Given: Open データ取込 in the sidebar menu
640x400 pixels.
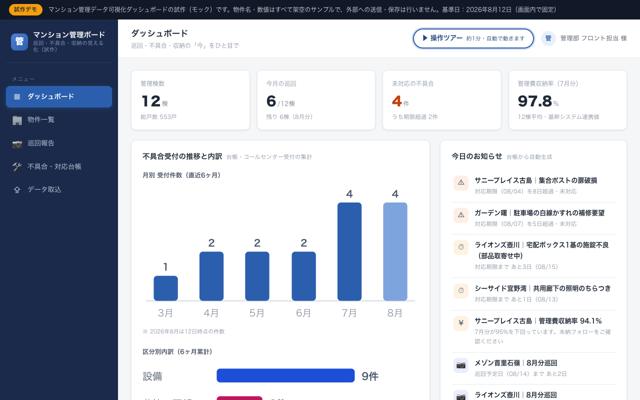Looking at the screenshot, I should (x=59, y=189).
